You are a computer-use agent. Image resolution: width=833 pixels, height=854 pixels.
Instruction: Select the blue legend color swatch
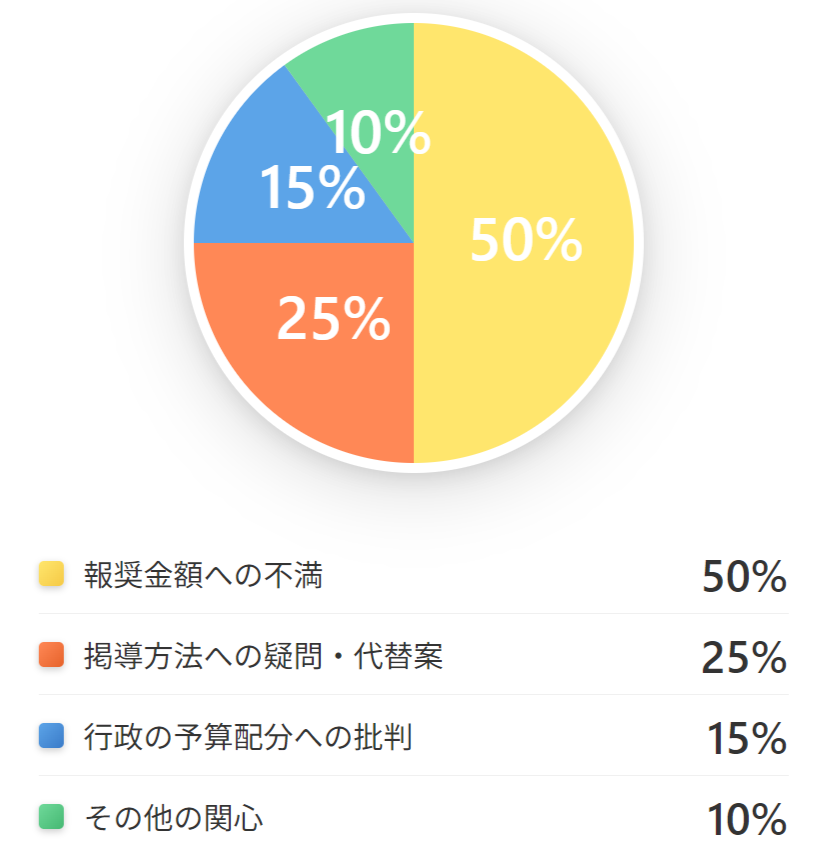point(51,736)
